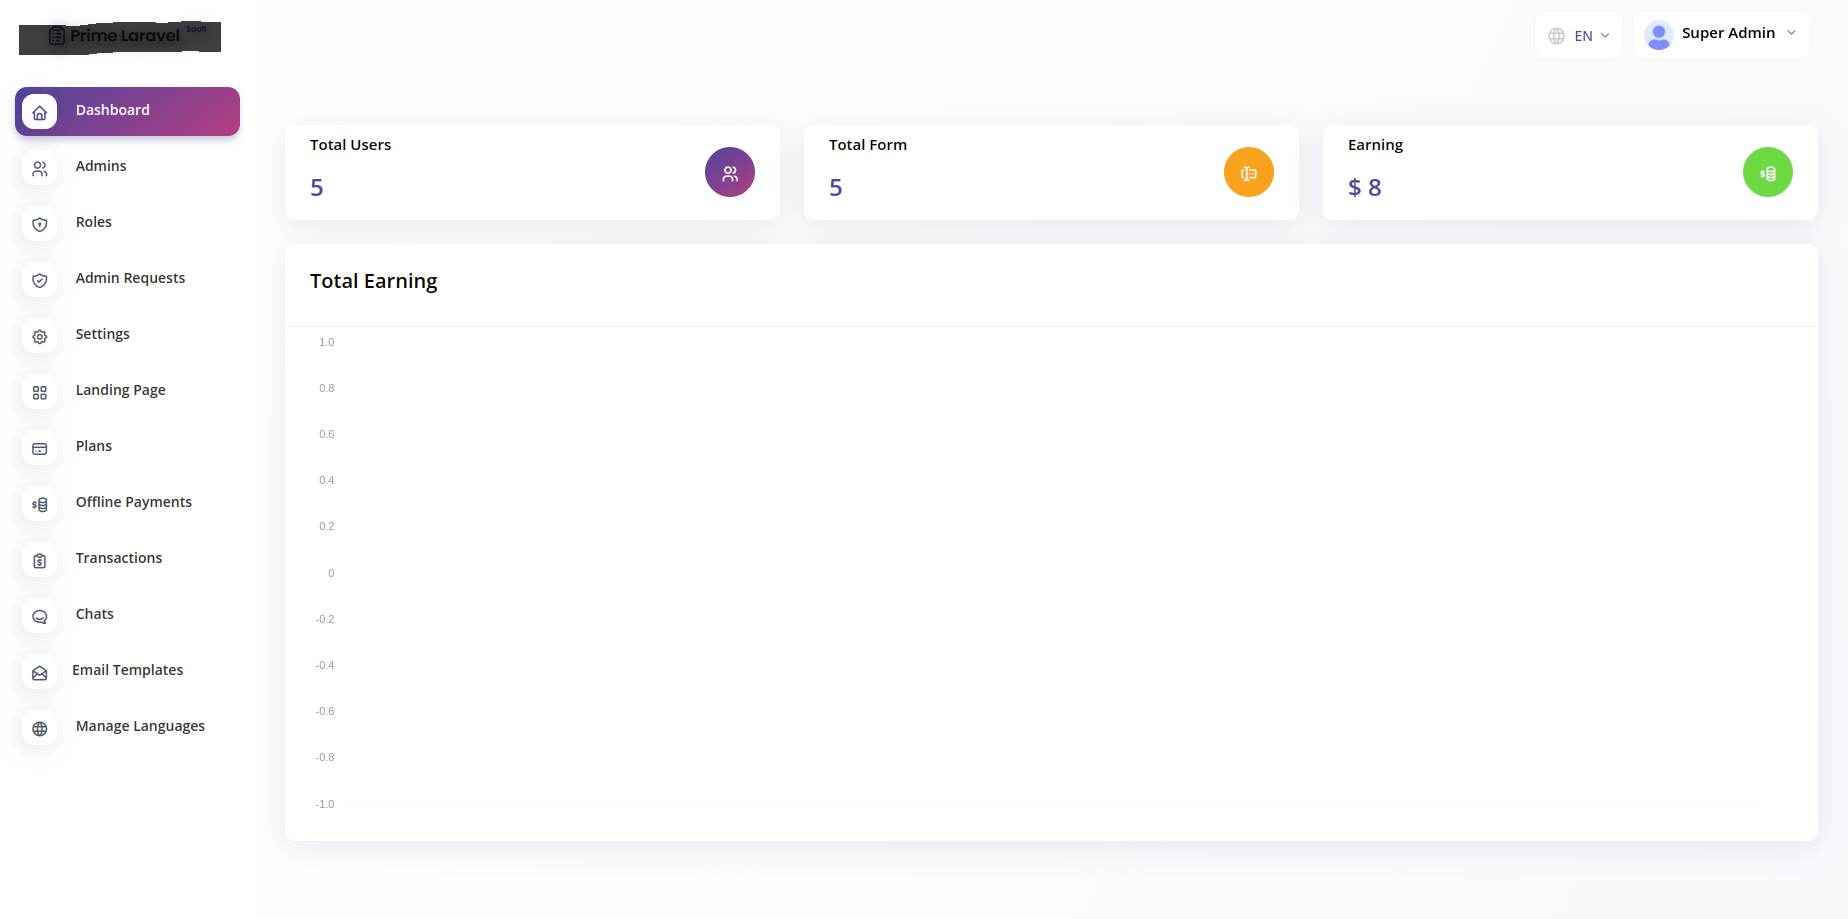Click chevron next to Super Admin

pos(1791,33)
